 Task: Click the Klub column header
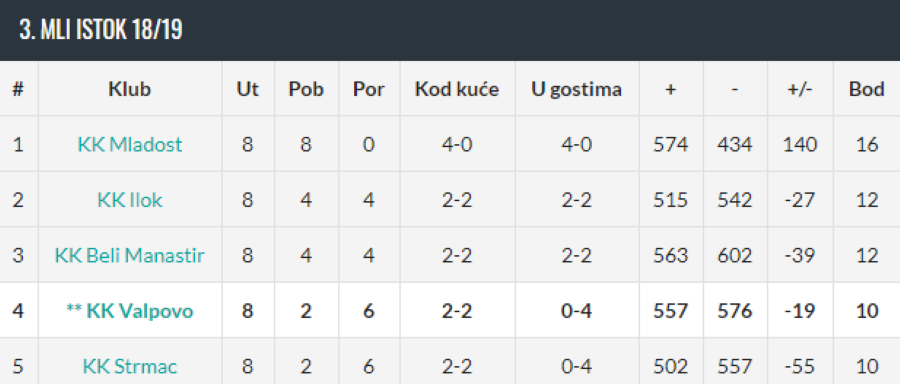click(x=130, y=90)
